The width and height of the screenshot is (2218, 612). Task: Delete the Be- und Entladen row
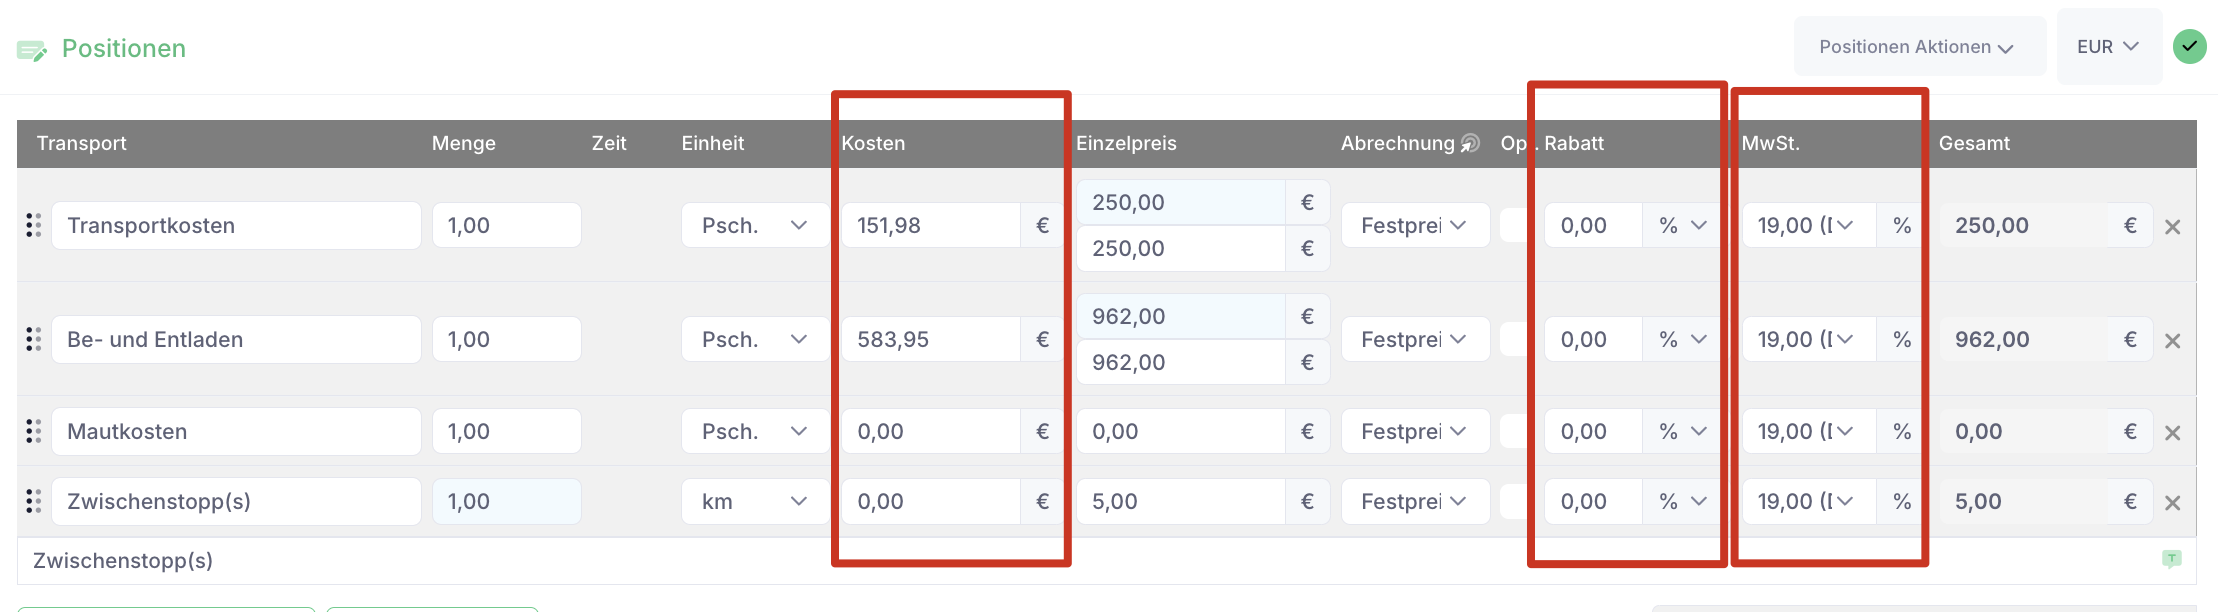(2172, 341)
